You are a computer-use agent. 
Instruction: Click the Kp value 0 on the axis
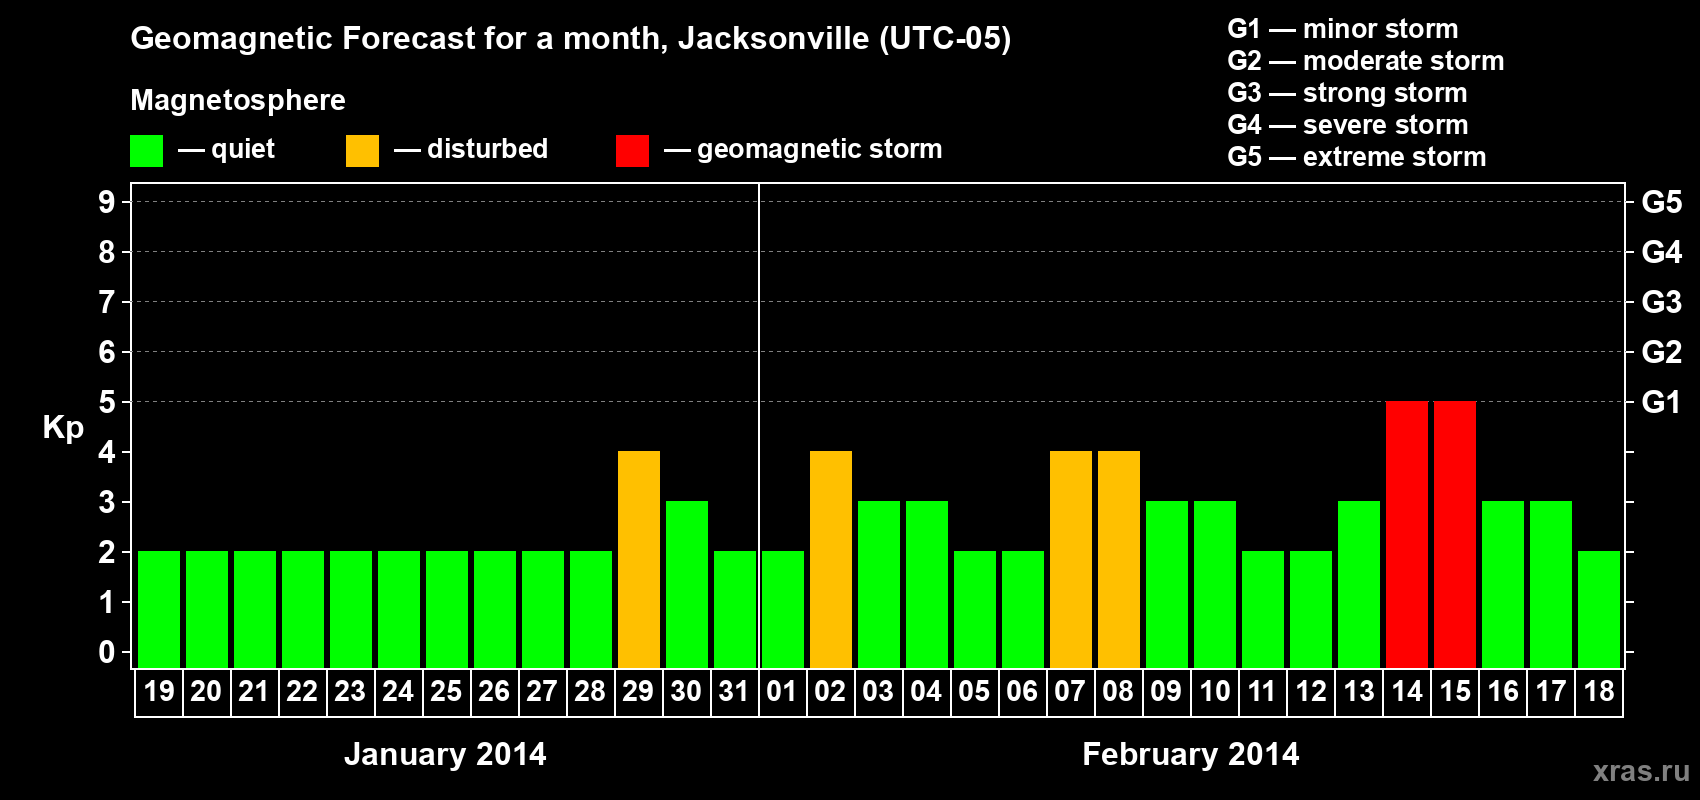point(107,652)
